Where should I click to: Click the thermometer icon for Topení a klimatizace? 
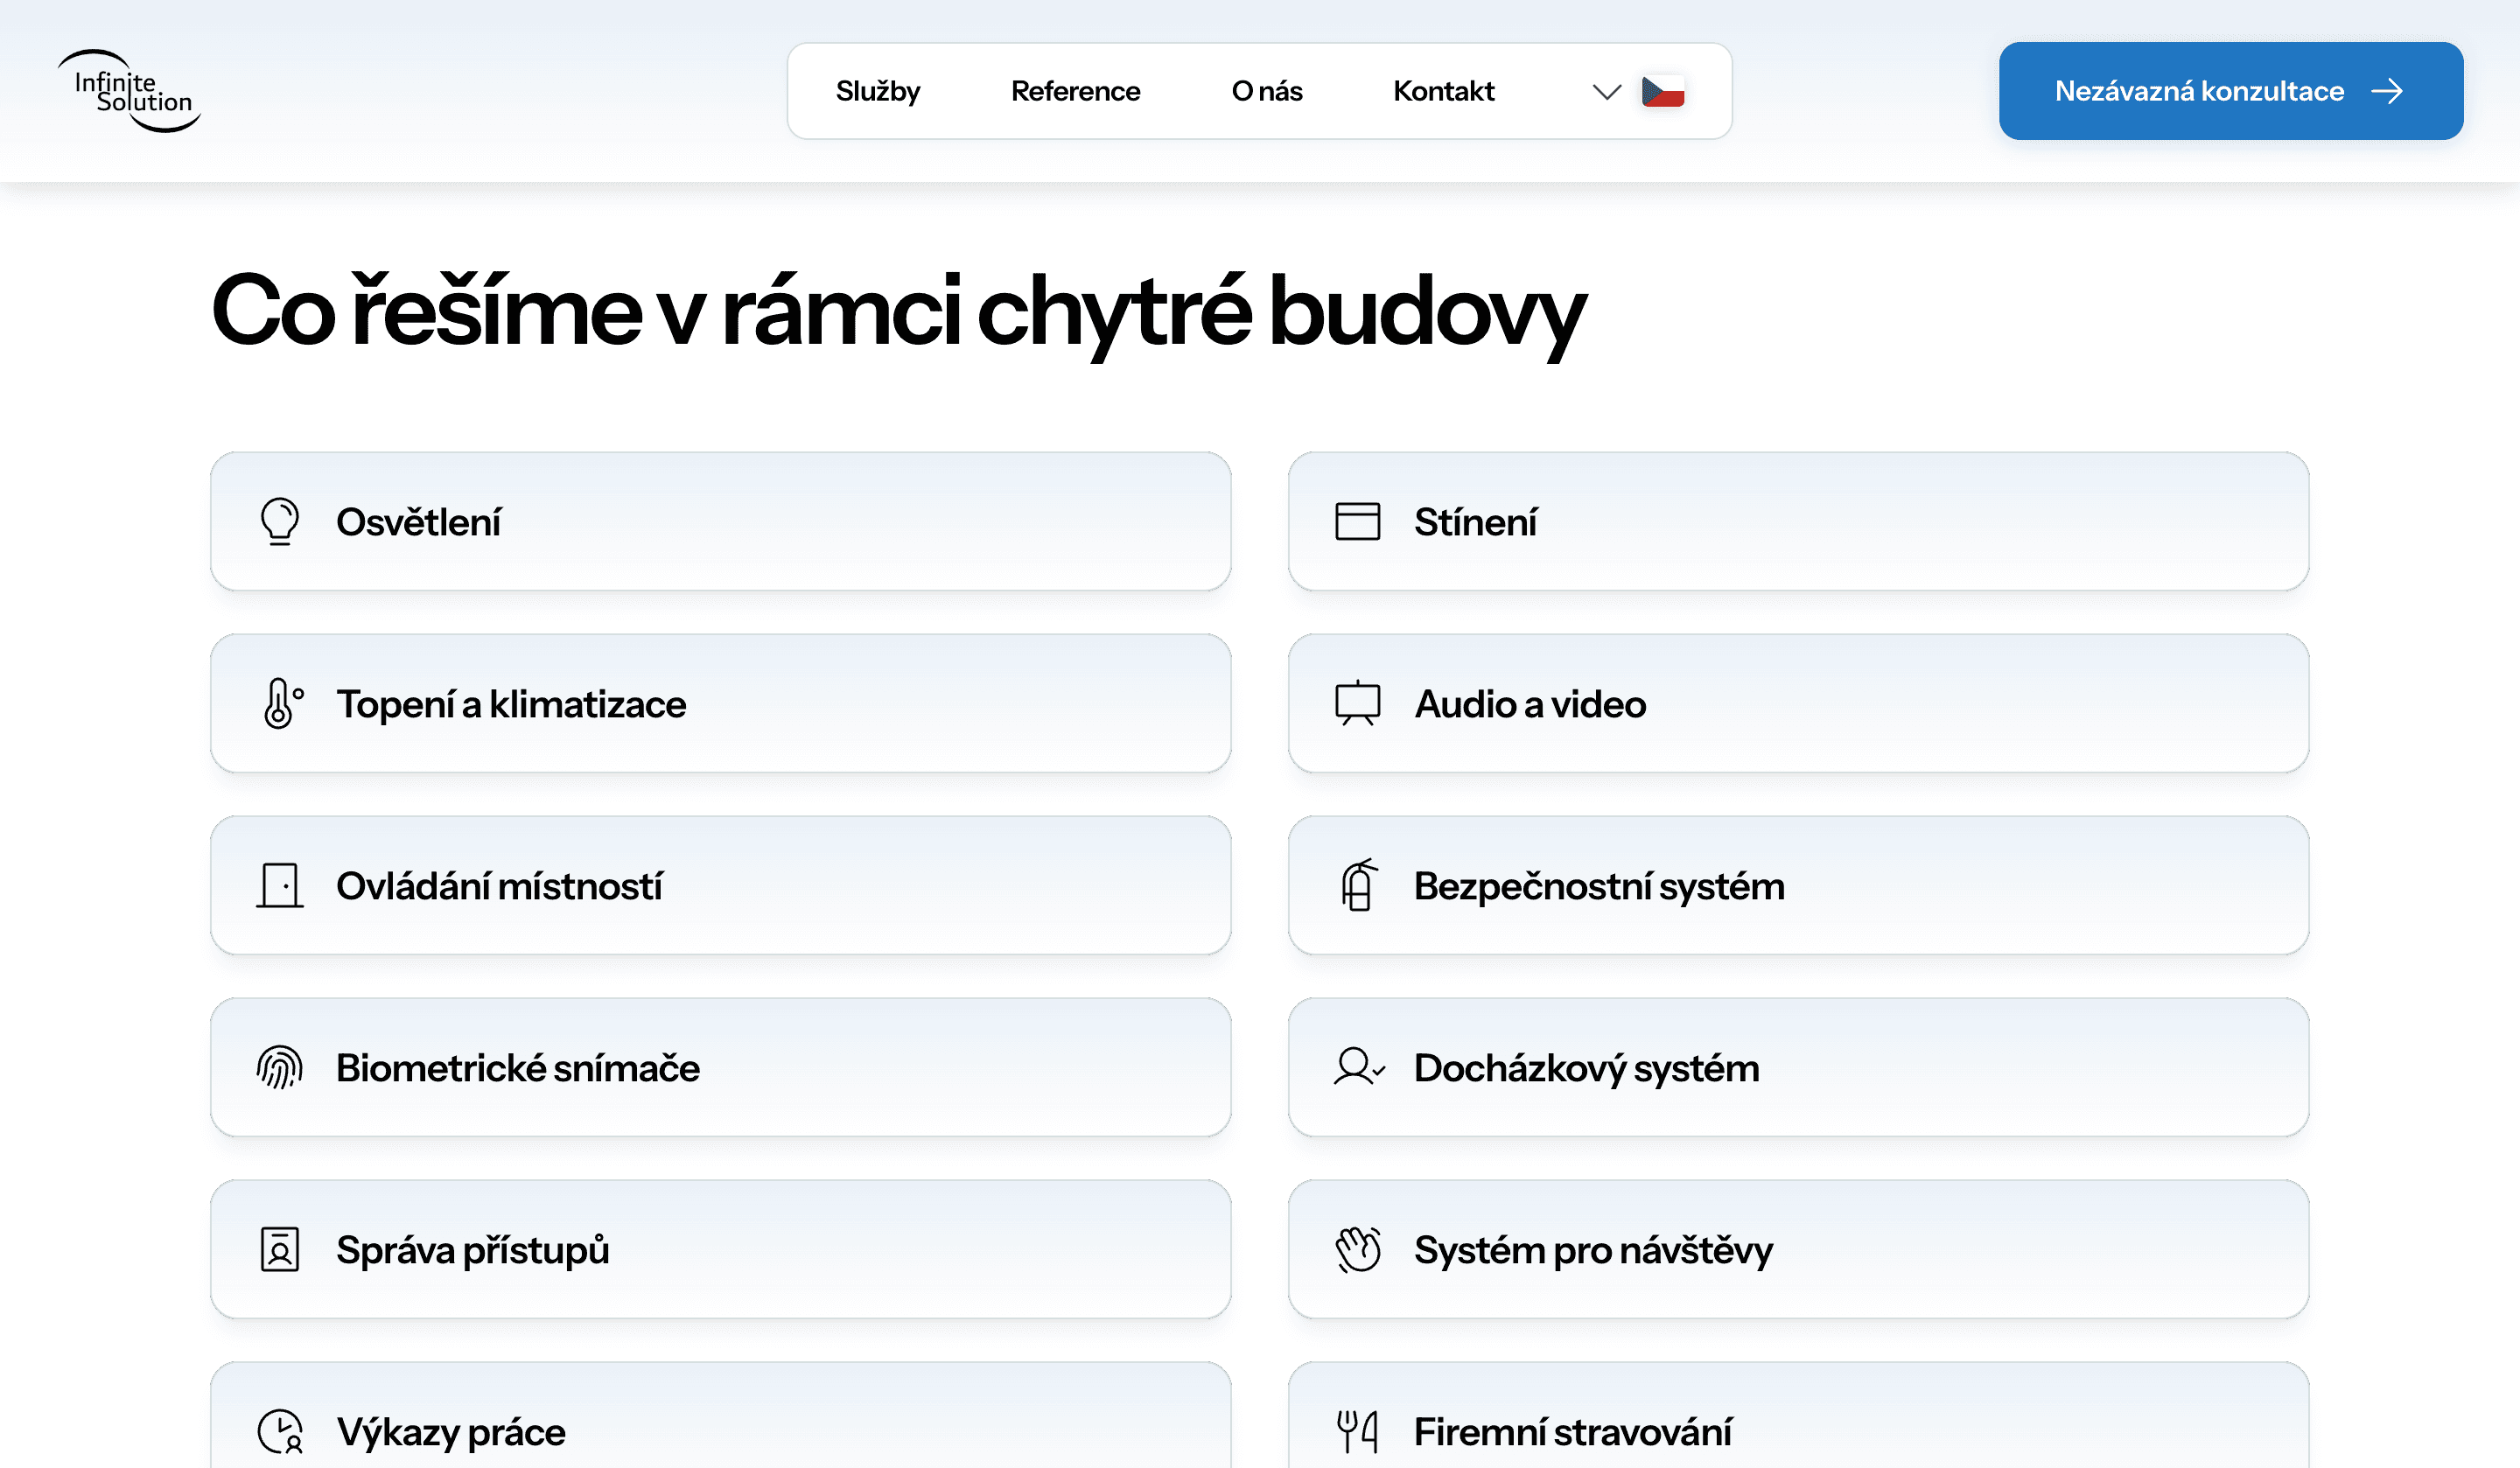pyautogui.click(x=281, y=703)
